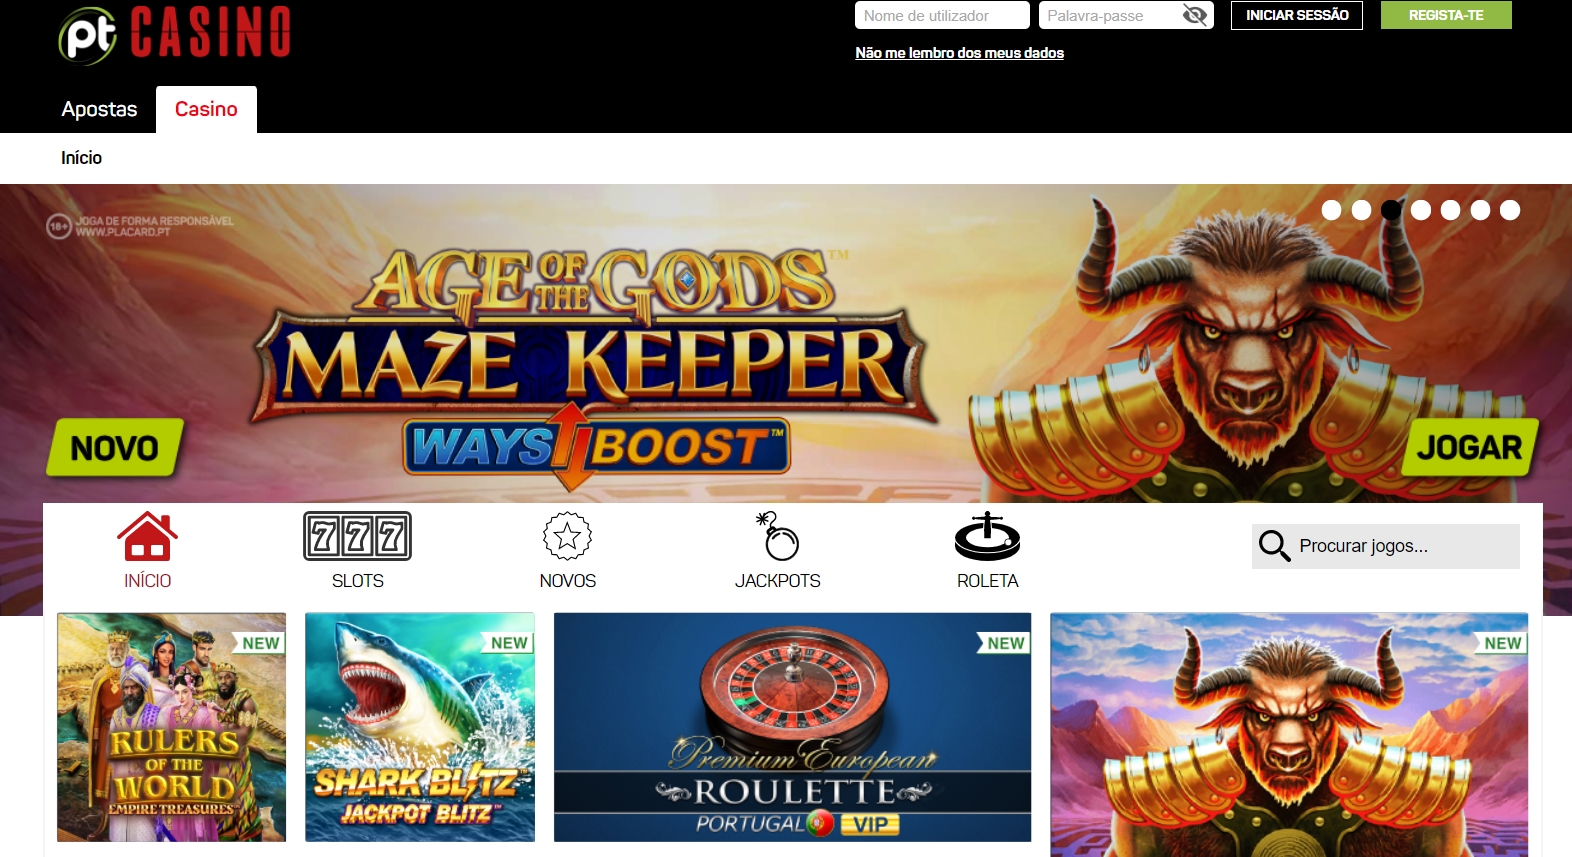Viewport: 1572px width, 857px height.
Task: Open the Novos star icon category
Action: click(x=567, y=537)
